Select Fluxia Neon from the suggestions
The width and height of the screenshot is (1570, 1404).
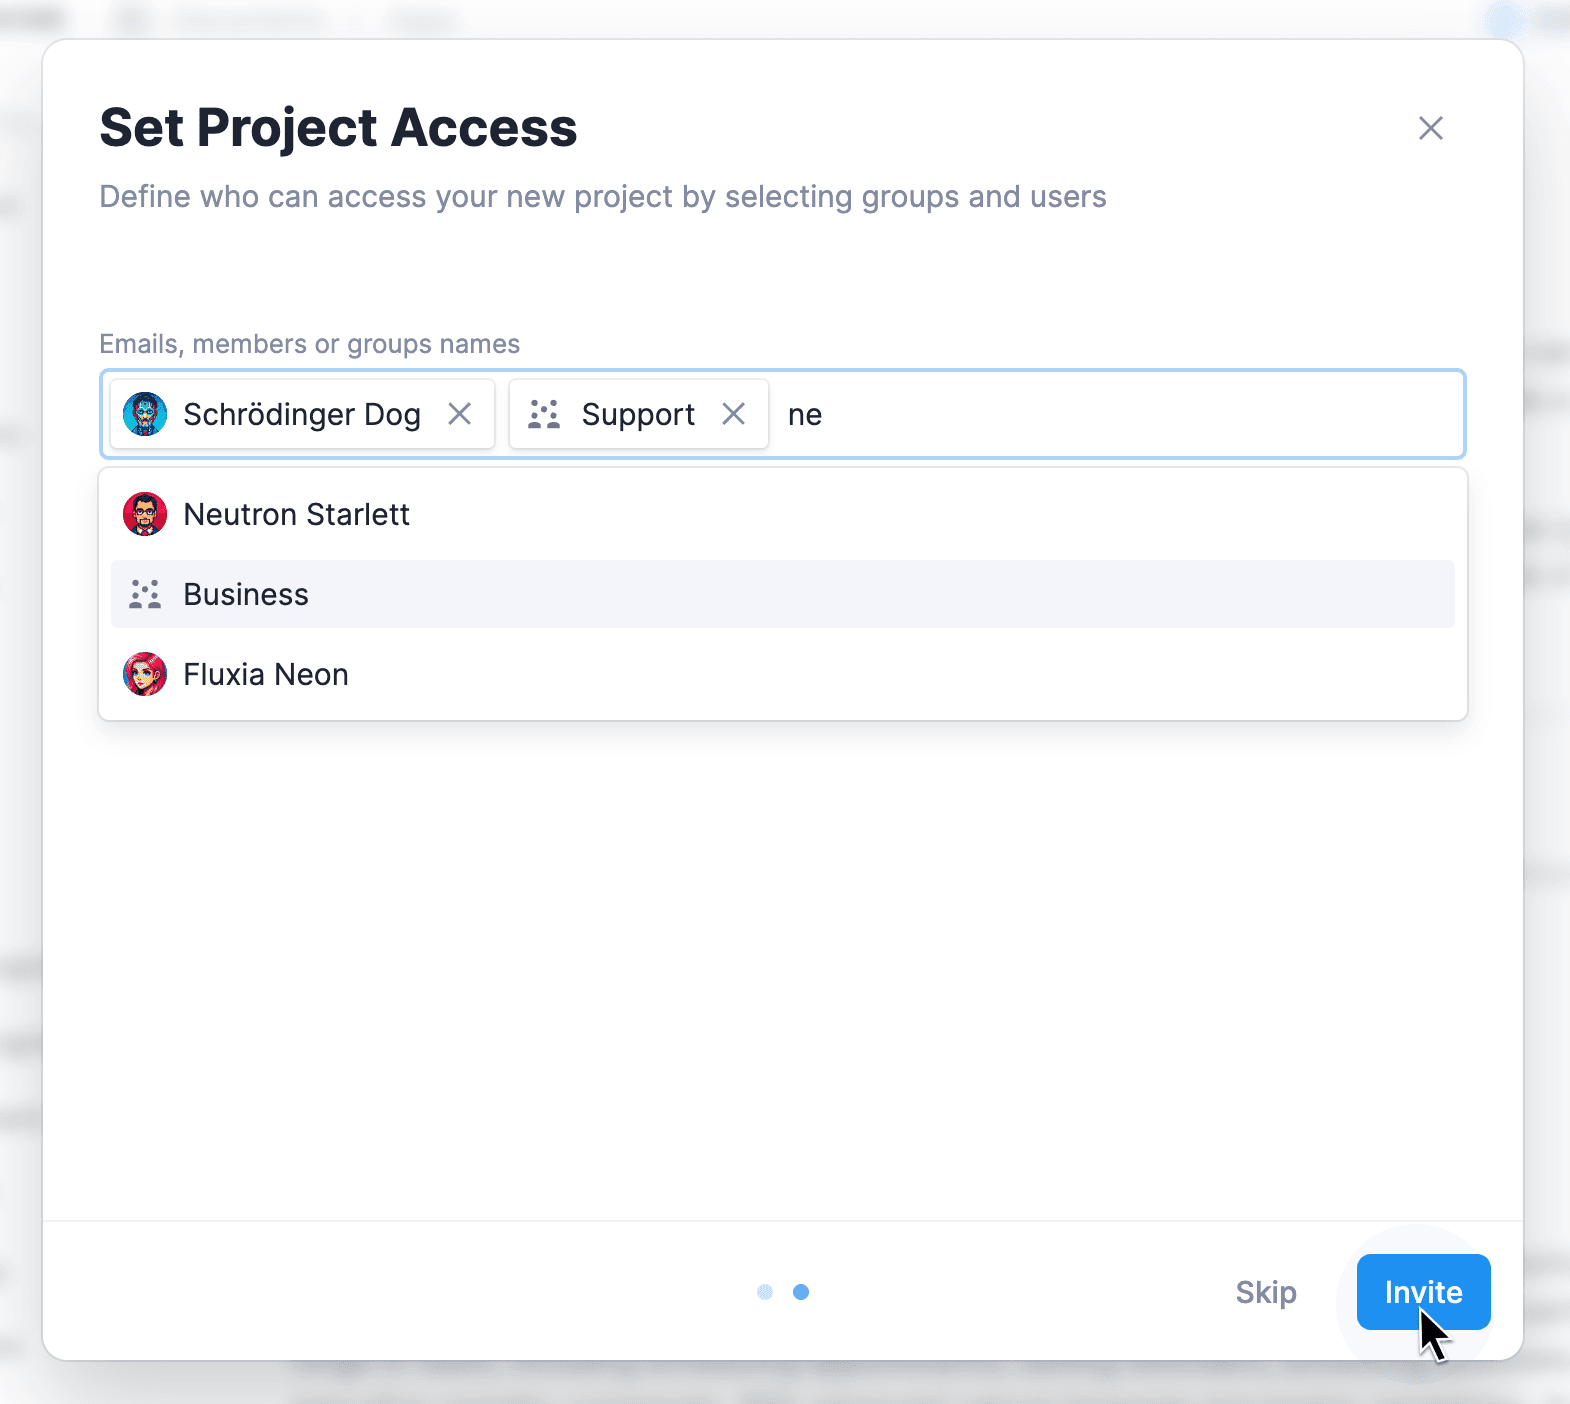265,674
